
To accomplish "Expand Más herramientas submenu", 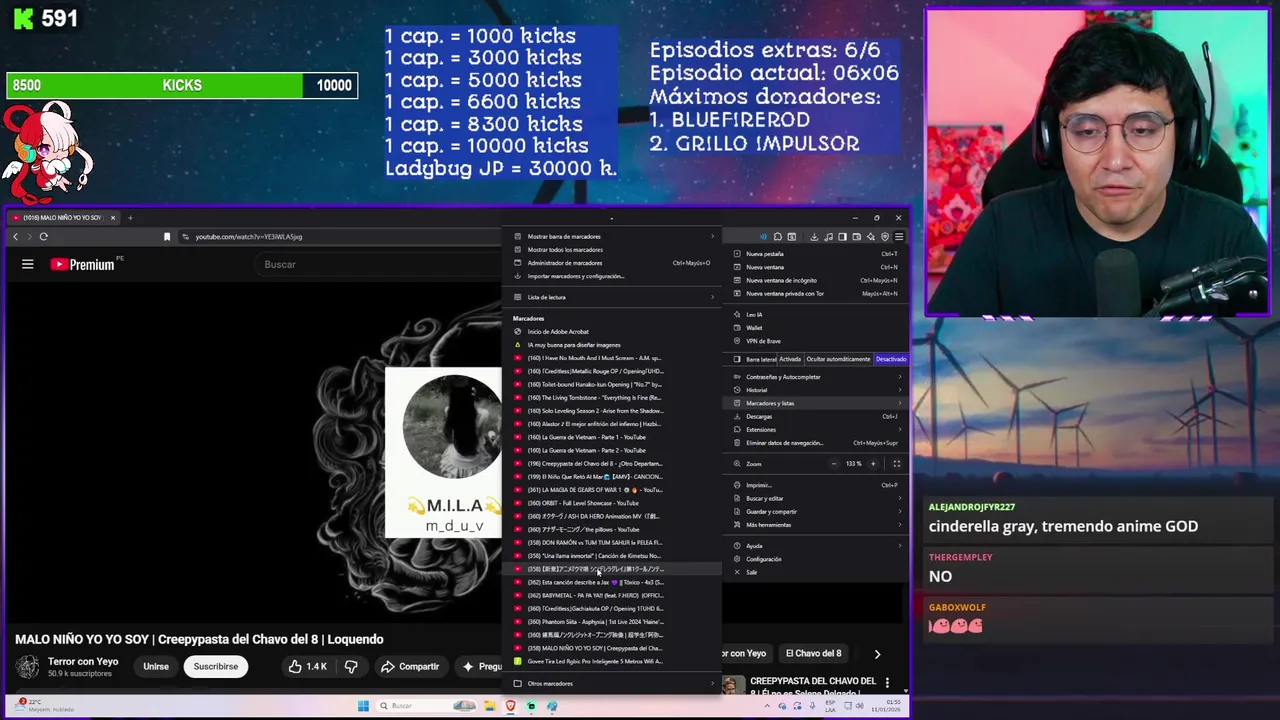I will [816, 525].
